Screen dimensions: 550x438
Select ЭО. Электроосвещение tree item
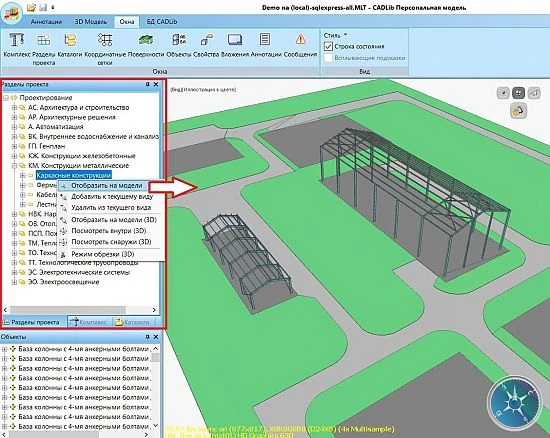[63, 282]
